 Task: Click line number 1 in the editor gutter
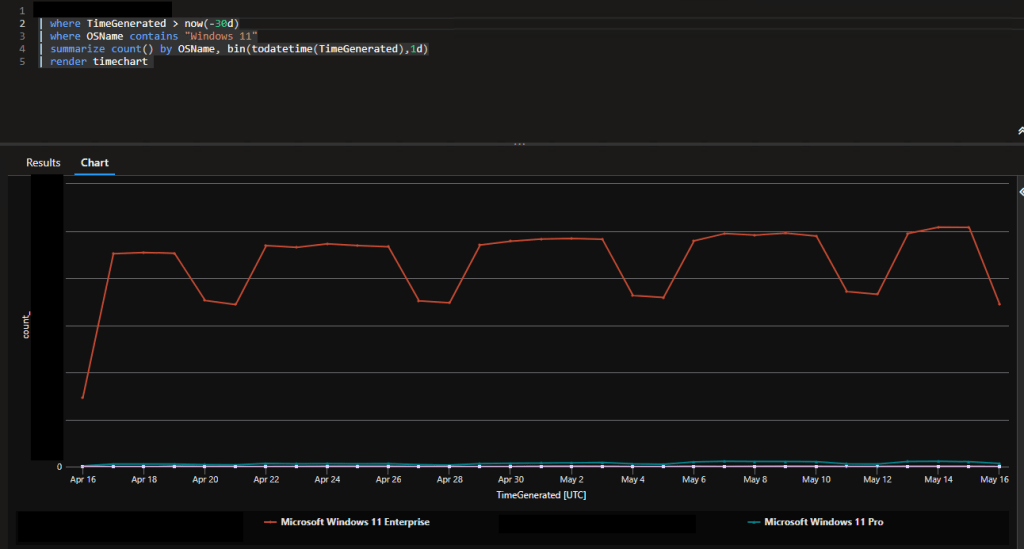click(22, 10)
